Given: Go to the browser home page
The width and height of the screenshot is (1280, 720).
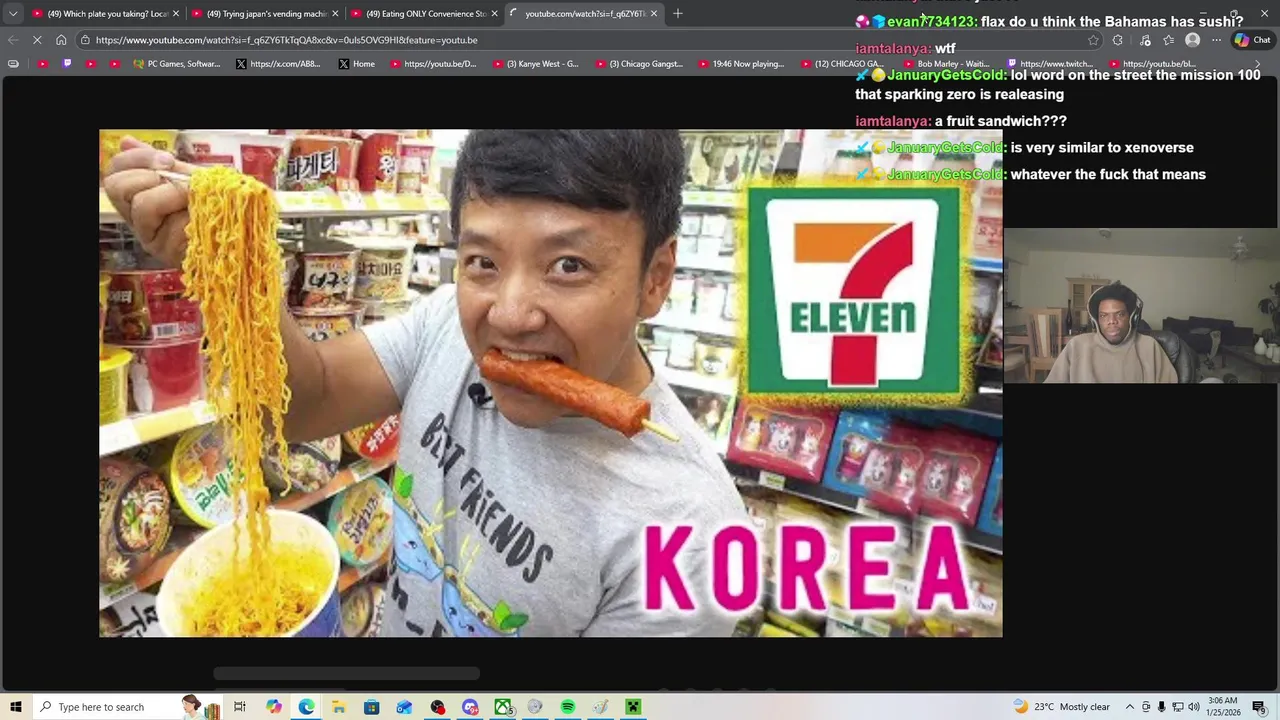Looking at the screenshot, I should [61, 40].
